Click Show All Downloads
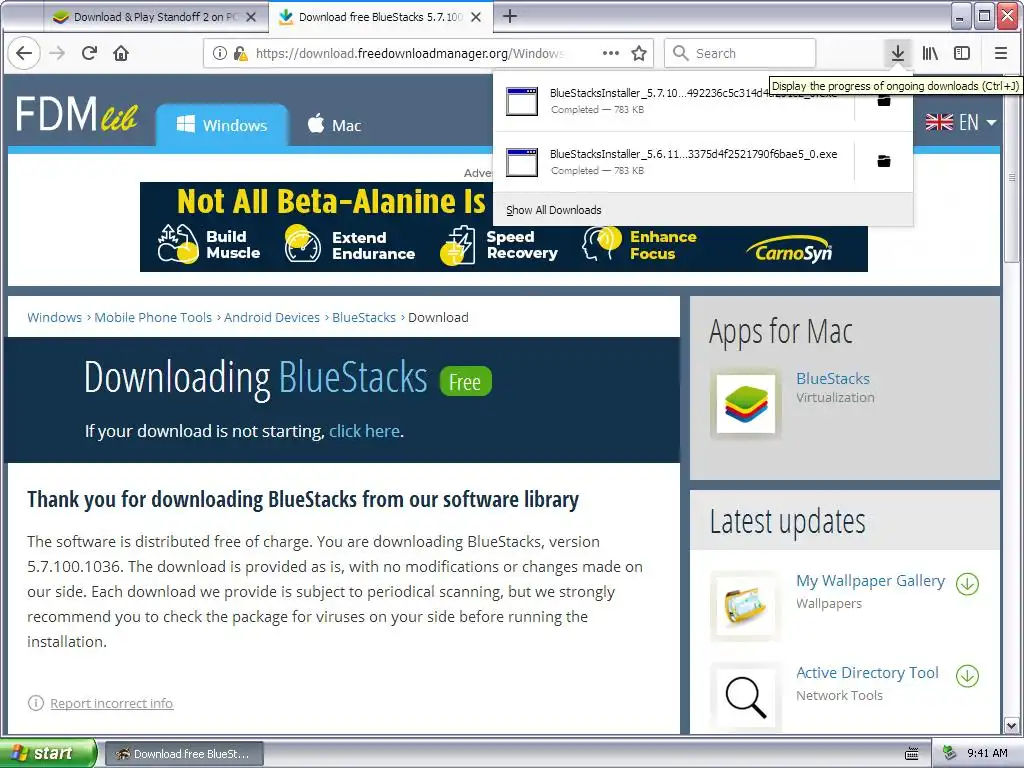Viewport: 1024px width, 768px height. pos(554,210)
